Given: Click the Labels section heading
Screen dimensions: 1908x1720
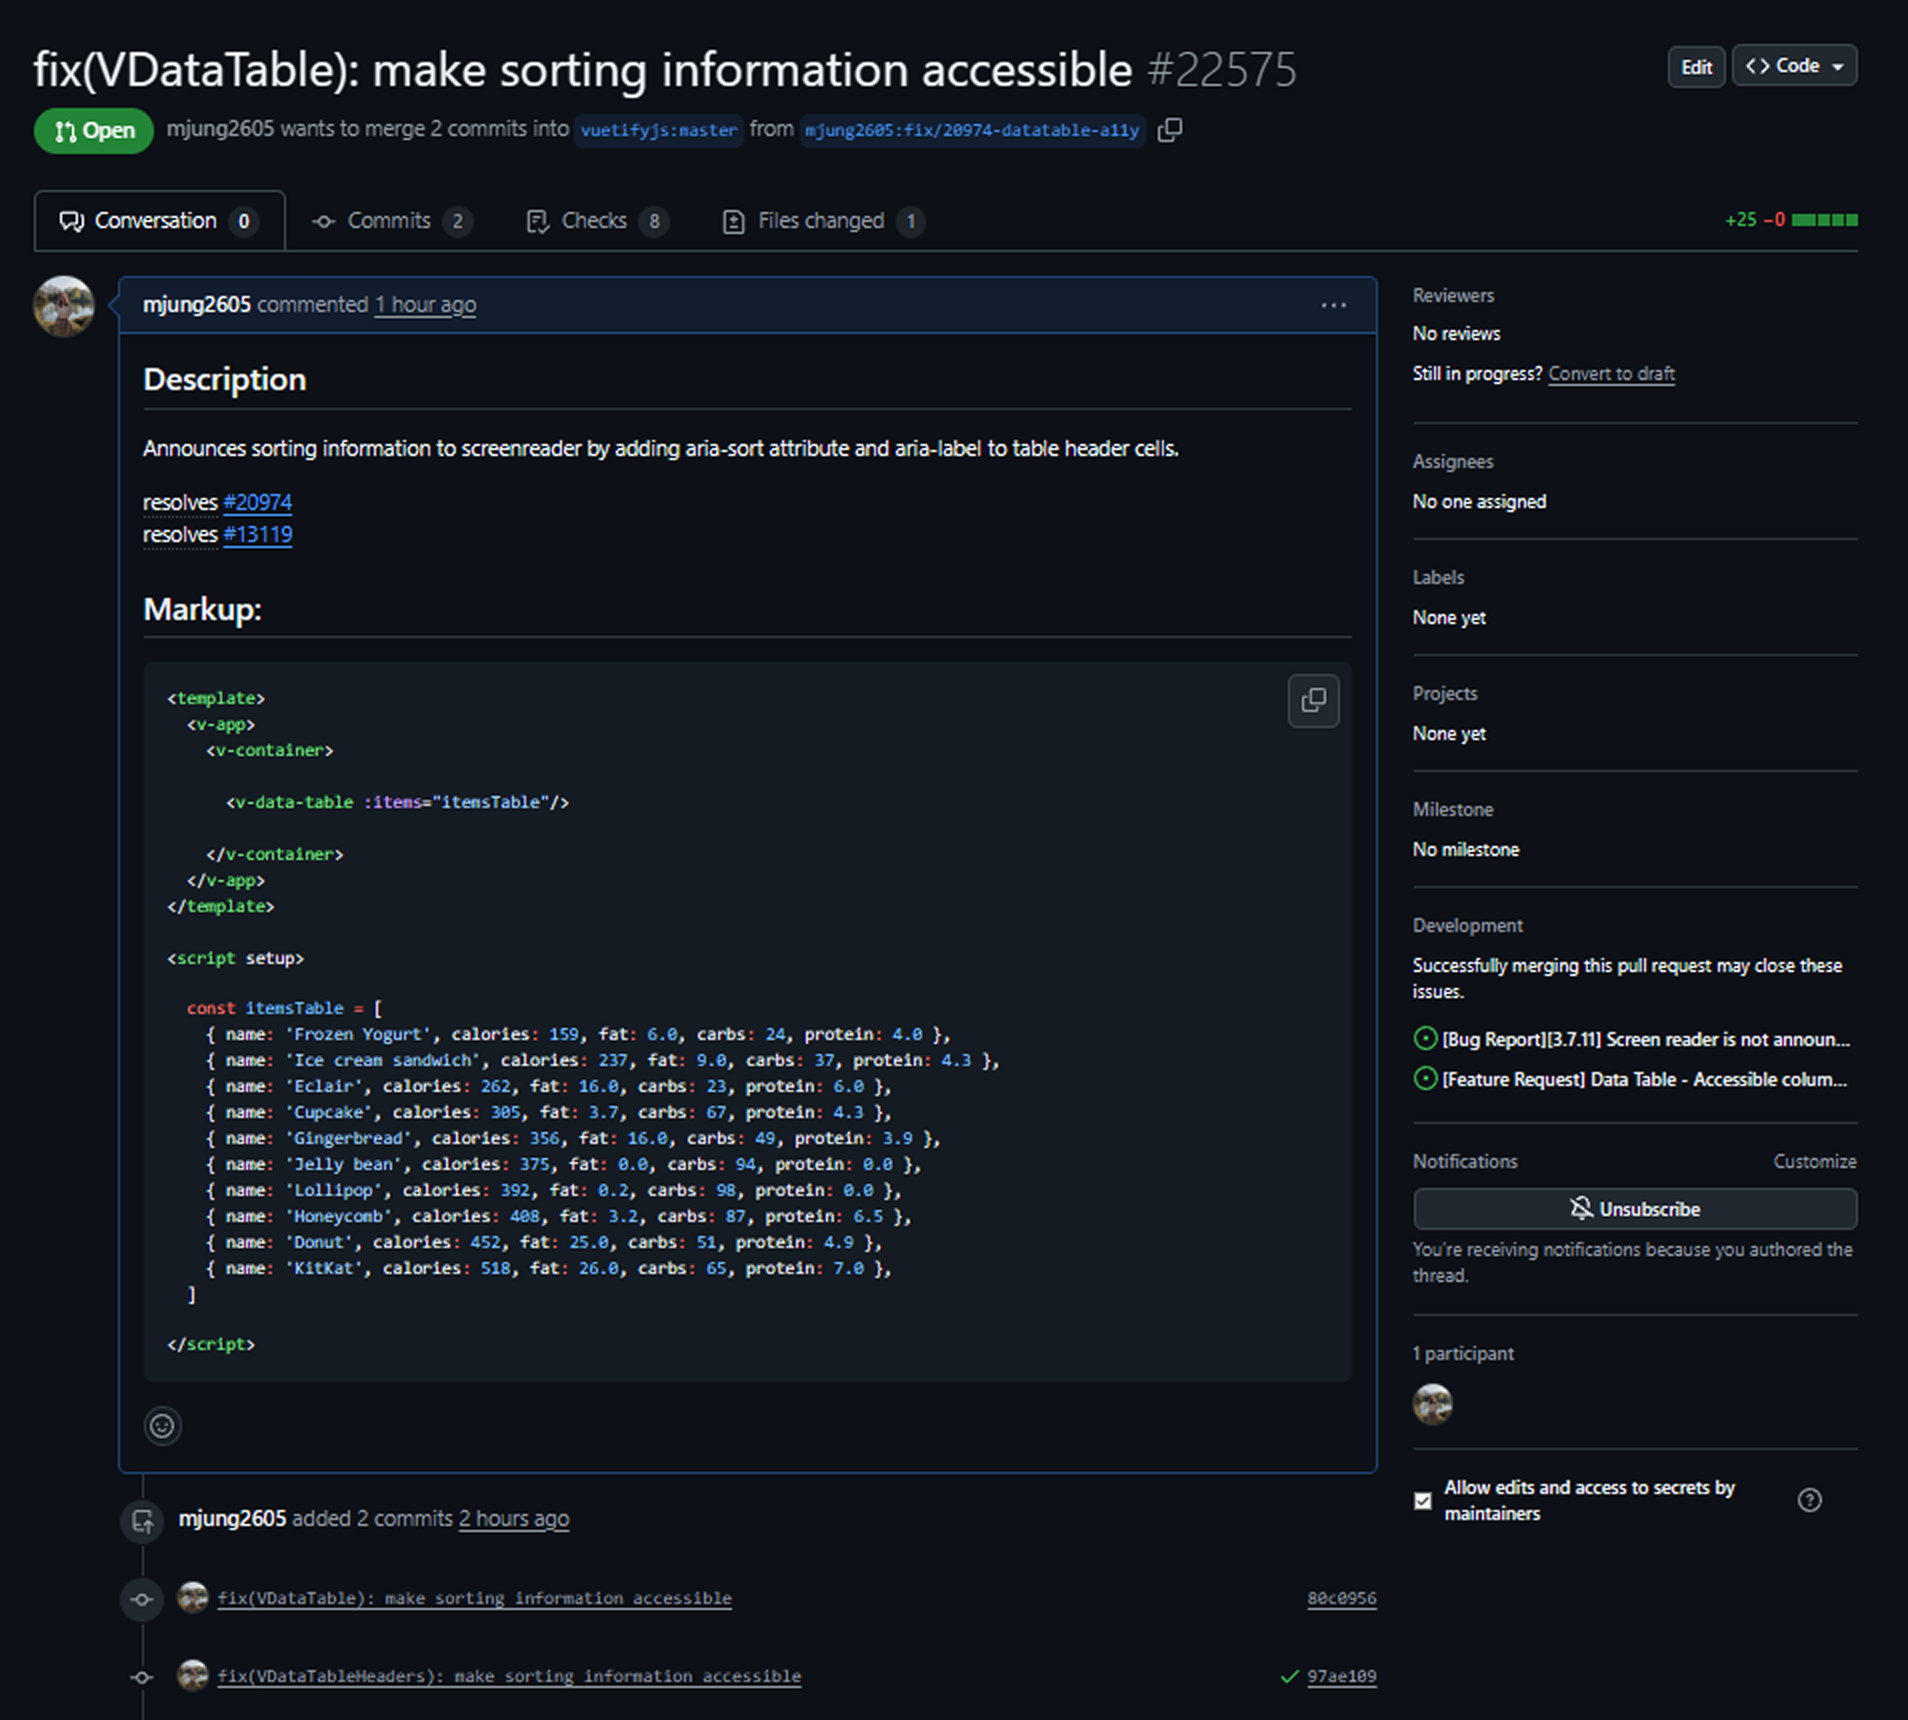Looking at the screenshot, I should pyautogui.click(x=1438, y=577).
